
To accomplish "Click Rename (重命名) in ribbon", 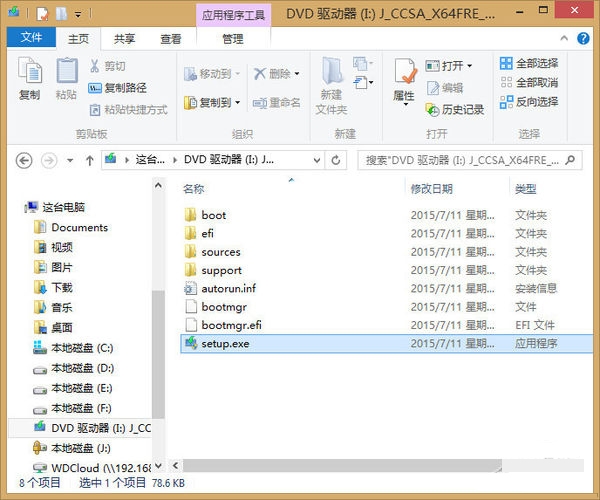I will click(276, 103).
